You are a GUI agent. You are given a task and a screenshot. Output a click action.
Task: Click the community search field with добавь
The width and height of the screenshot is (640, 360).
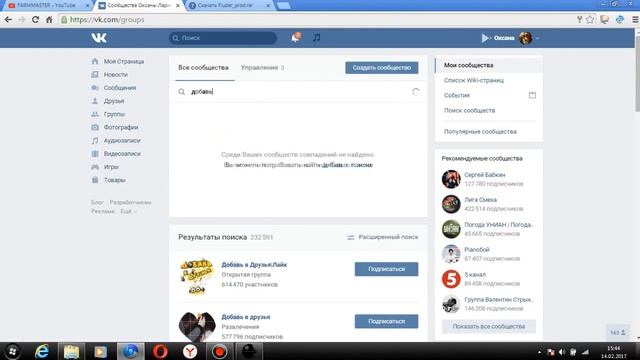click(298, 92)
